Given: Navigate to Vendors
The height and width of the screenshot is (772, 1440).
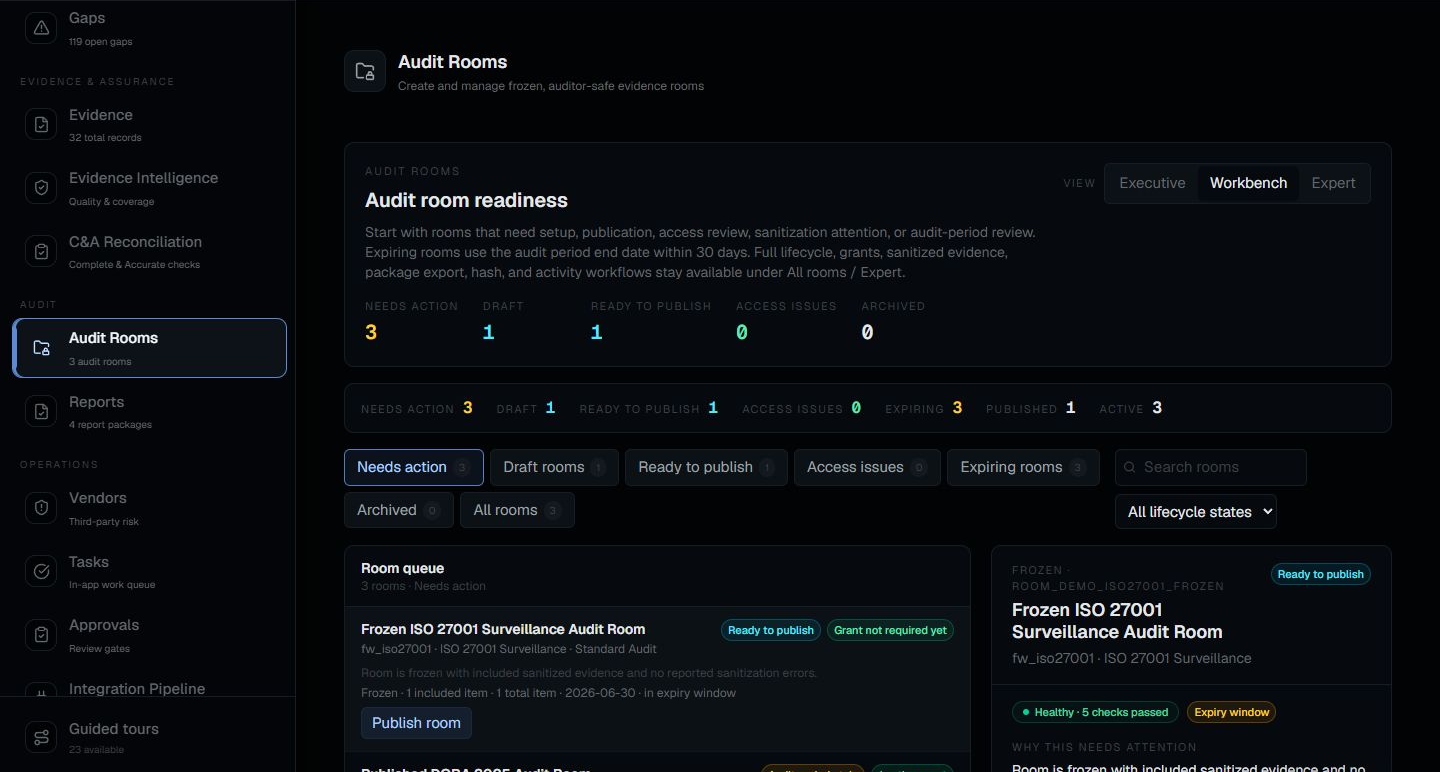Looking at the screenshot, I should (150, 508).
